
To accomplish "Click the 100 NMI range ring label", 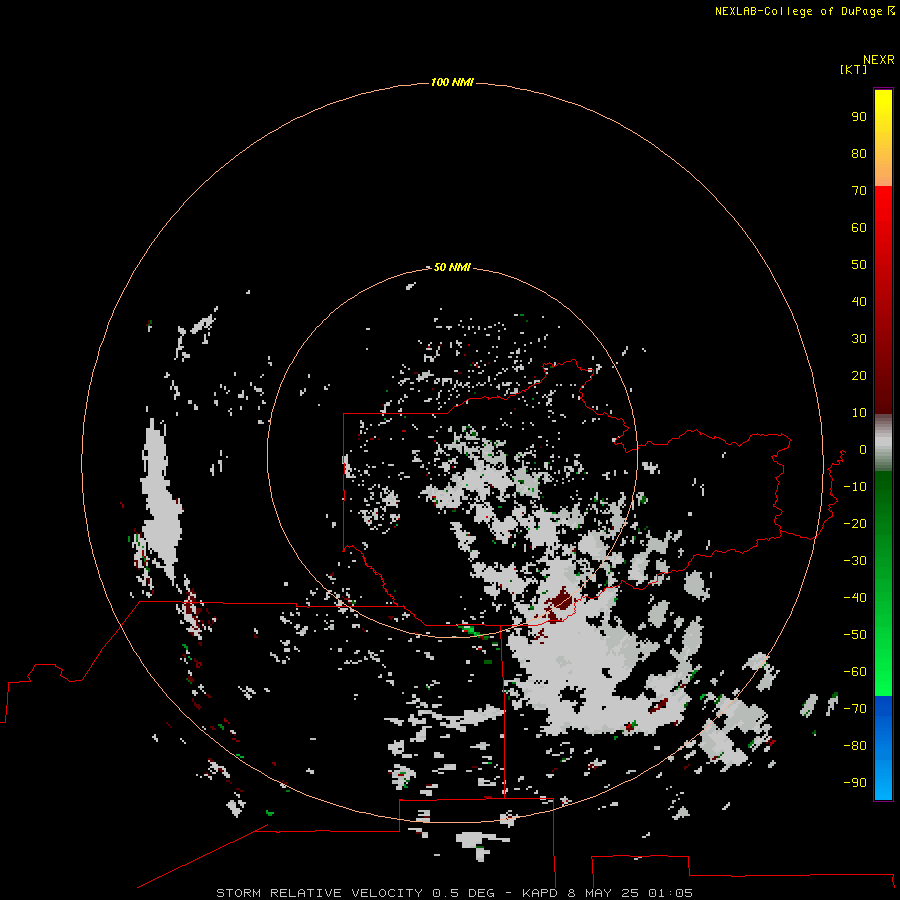I will pos(452,83).
